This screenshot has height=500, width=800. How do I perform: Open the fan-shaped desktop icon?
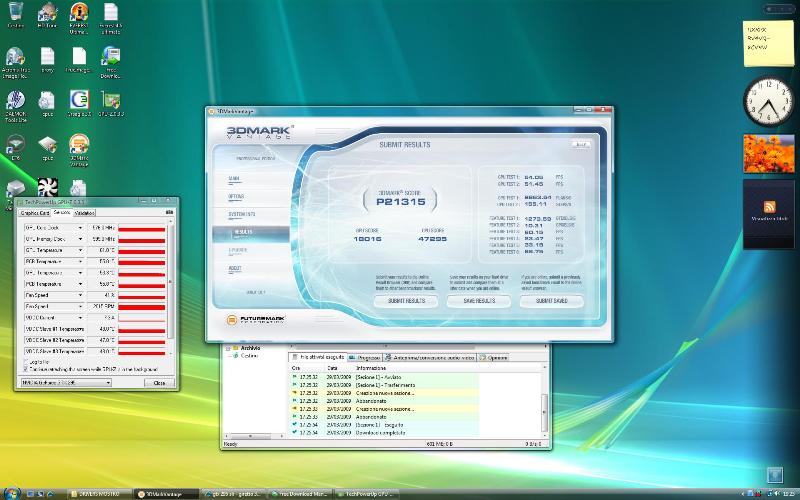[47, 187]
